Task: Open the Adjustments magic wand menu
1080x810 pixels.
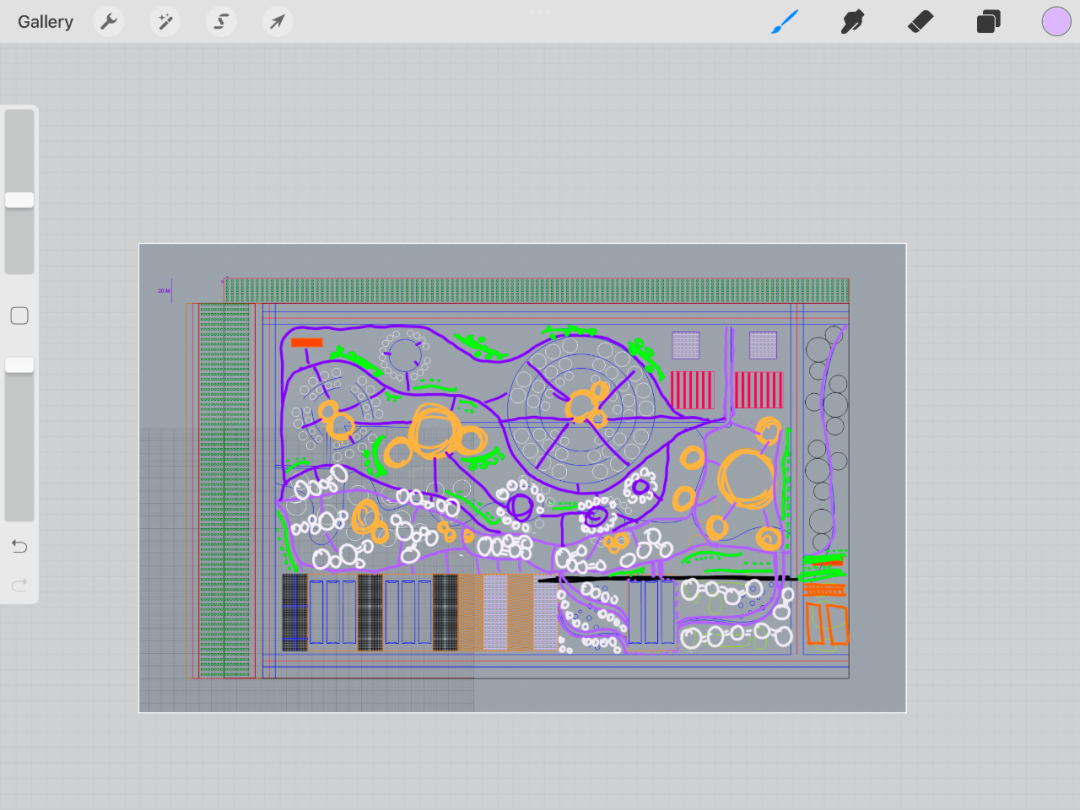Action: (165, 22)
